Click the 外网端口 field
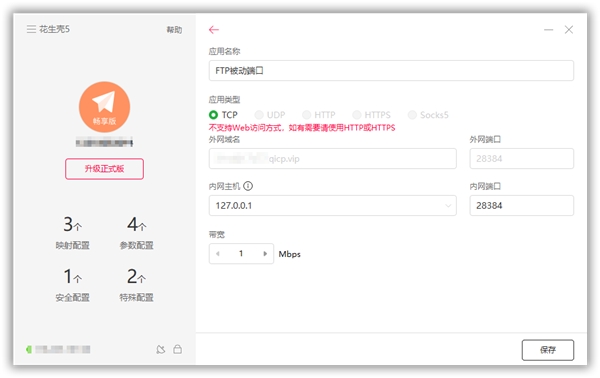 (x=522, y=158)
